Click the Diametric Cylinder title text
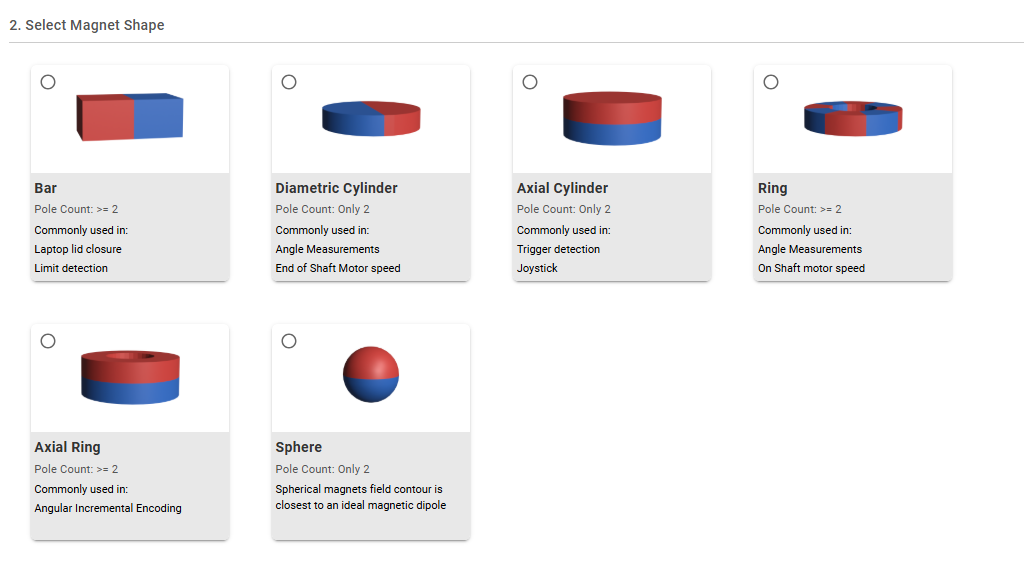The image size is (1024, 562). pyautogui.click(x=336, y=188)
